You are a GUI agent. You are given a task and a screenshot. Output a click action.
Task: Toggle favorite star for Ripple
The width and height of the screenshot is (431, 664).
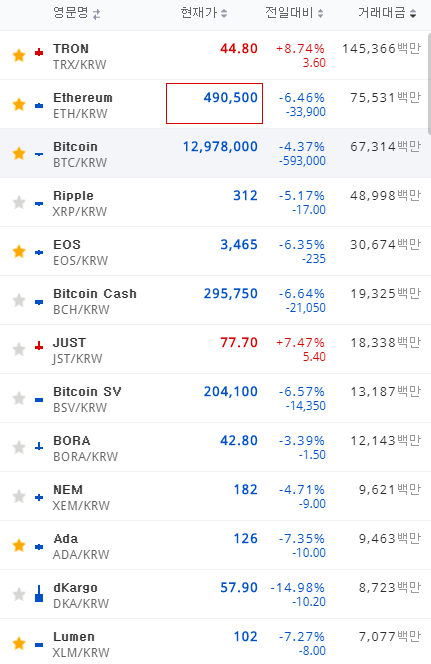[19, 202]
